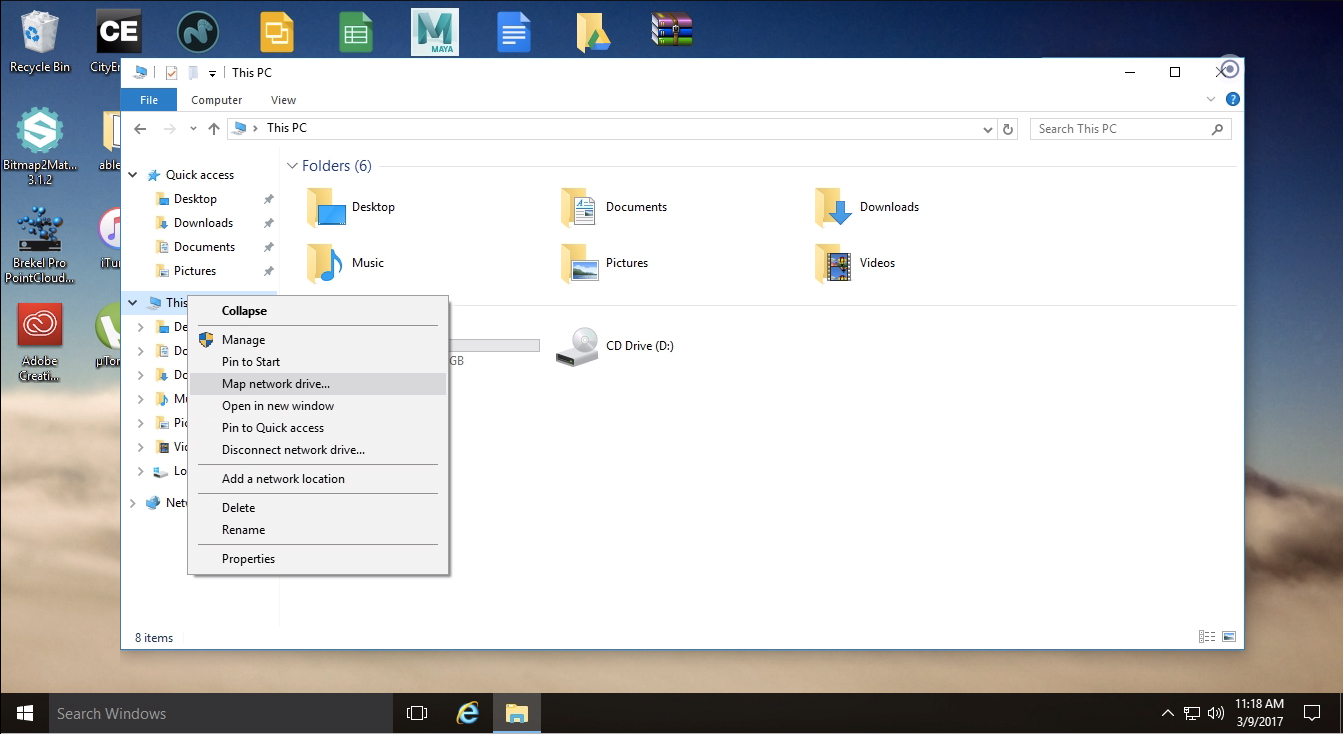Screen dimensions: 1343x734
Task: Open the Windows Start button
Action: (24, 713)
